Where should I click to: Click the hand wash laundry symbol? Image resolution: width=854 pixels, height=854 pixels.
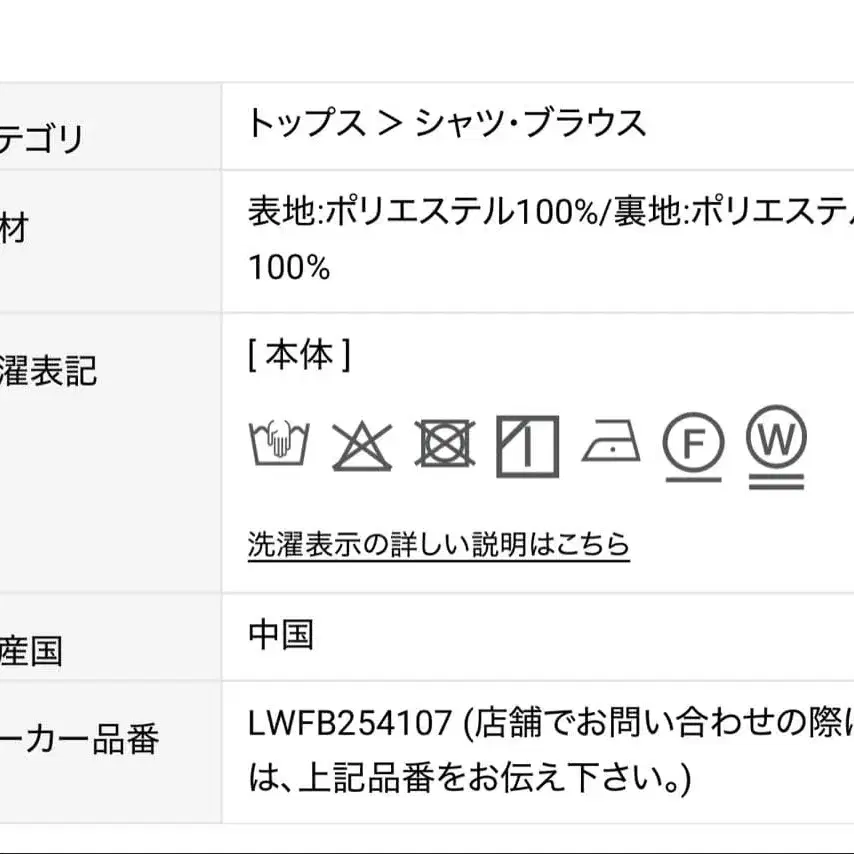pos(278,445)
